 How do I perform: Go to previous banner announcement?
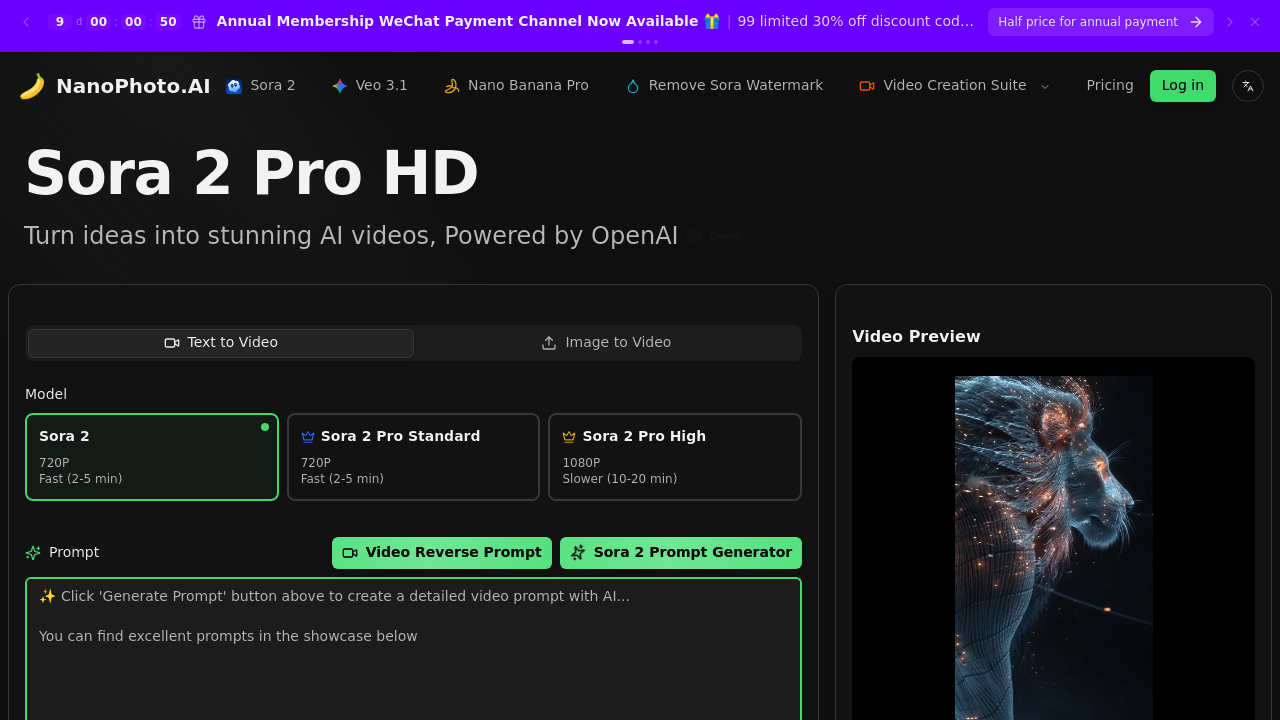pos(26,22)
